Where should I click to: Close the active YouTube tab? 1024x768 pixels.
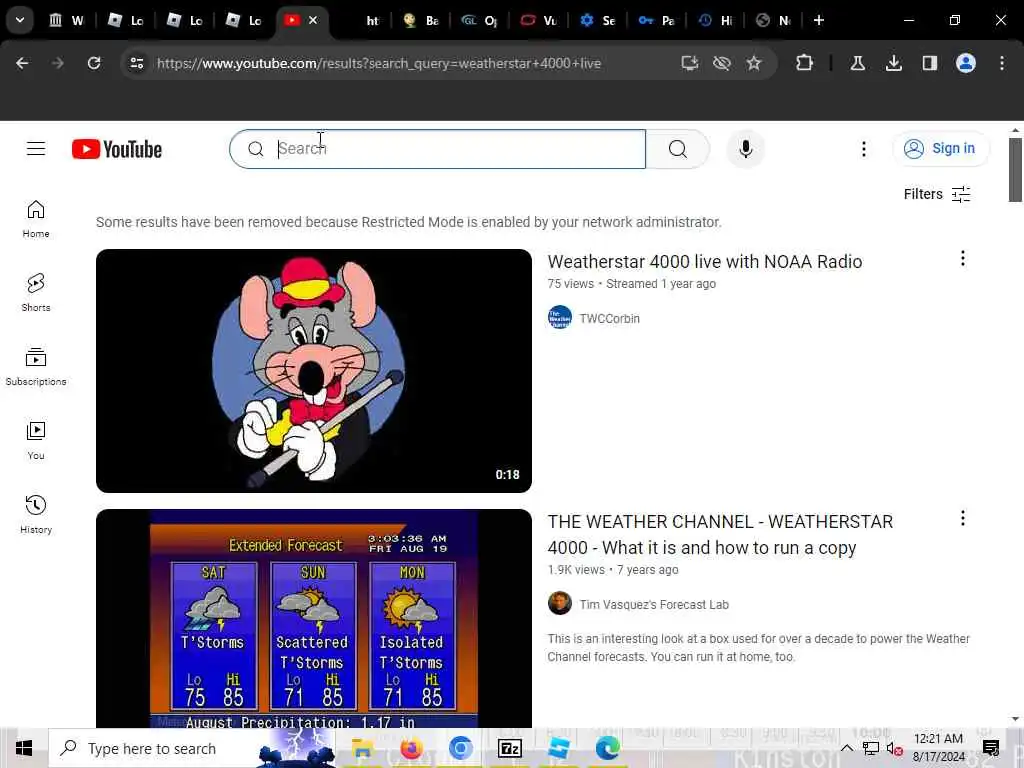tap(313, 20)
